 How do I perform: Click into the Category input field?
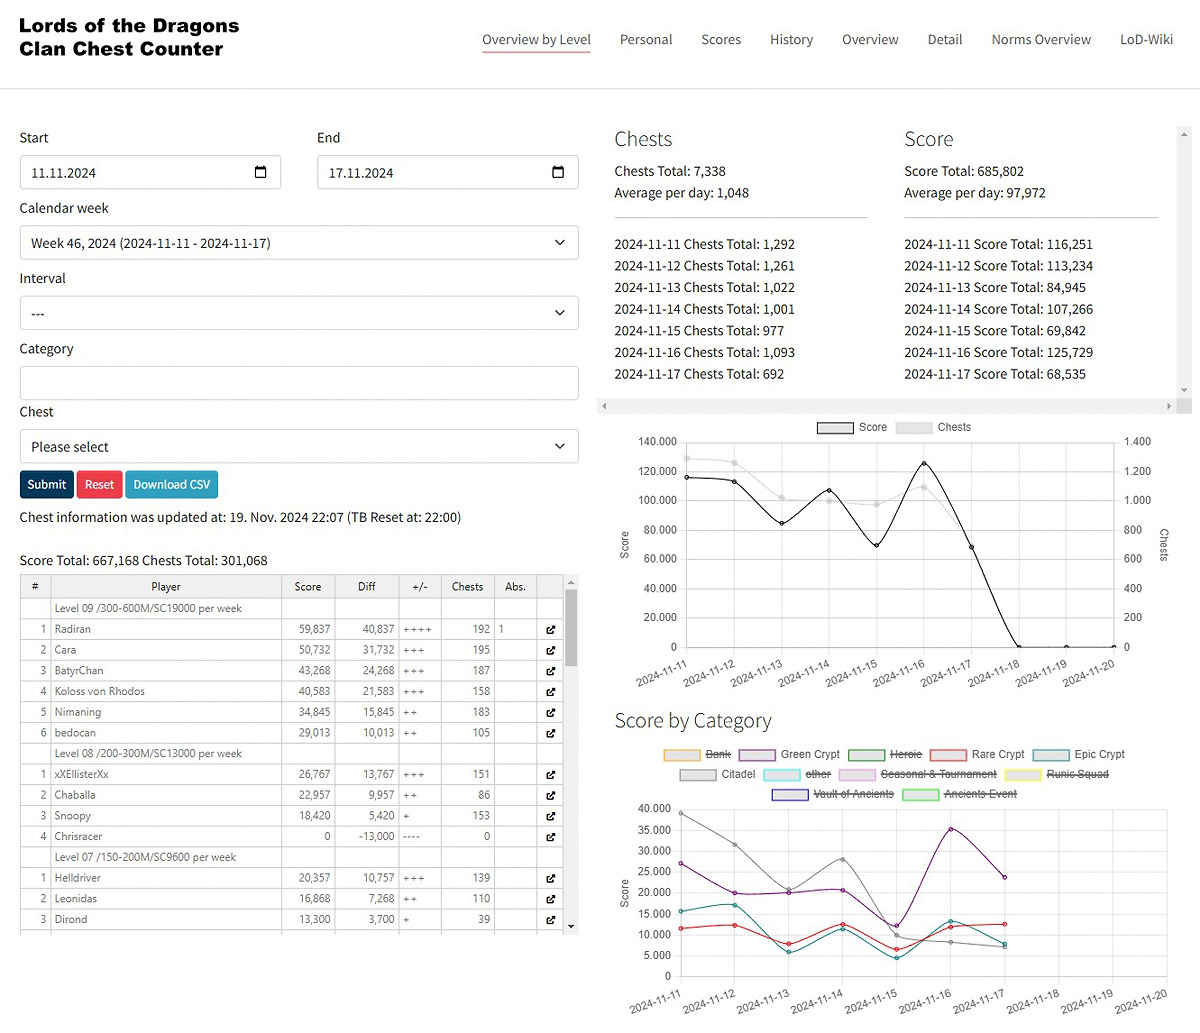coord(299,383)
